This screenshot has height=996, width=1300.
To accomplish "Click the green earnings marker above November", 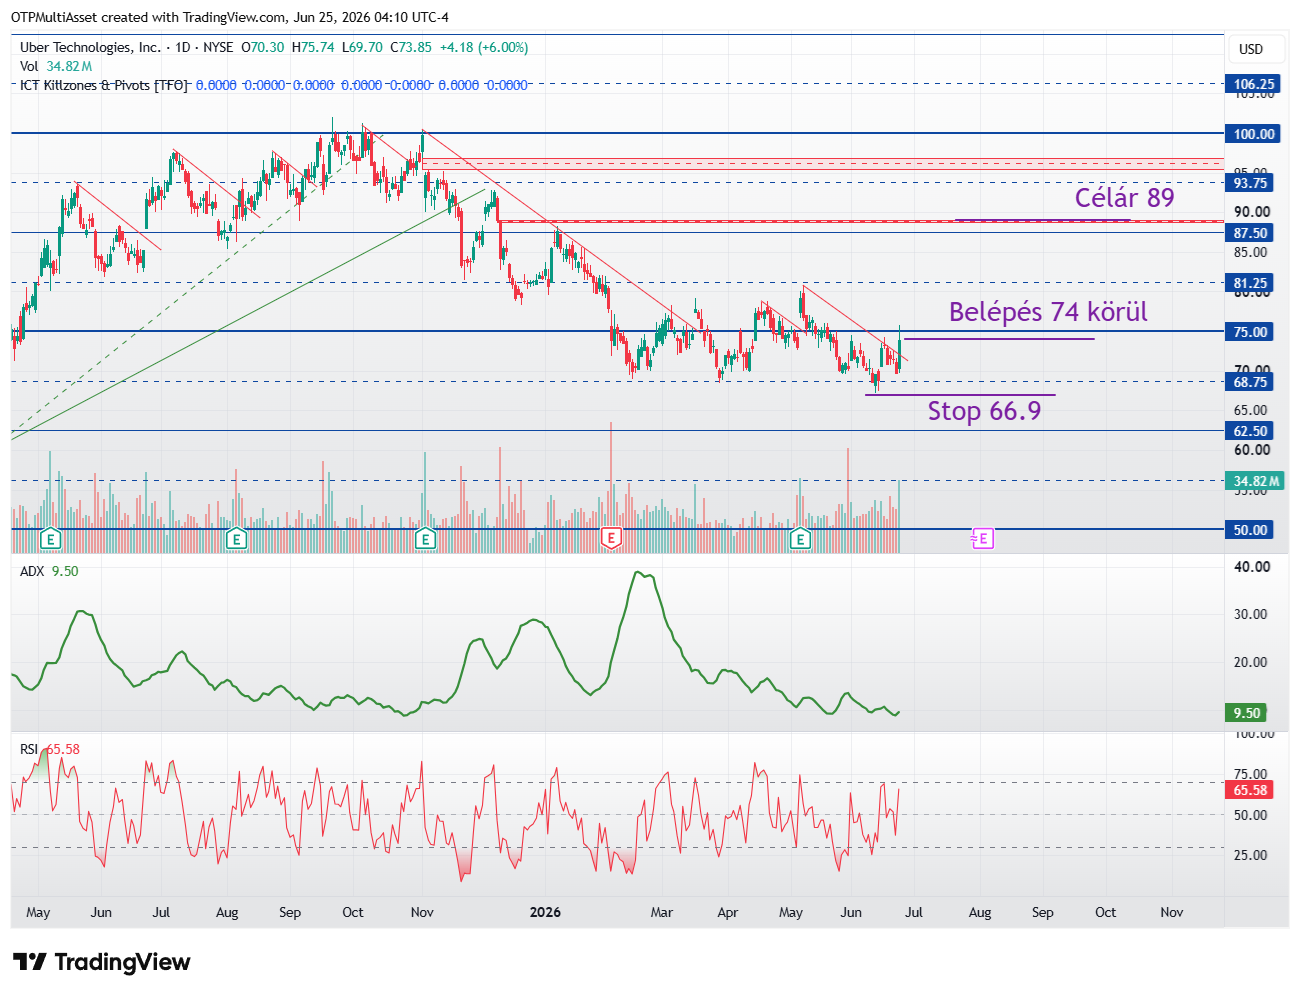I will 425,539.
